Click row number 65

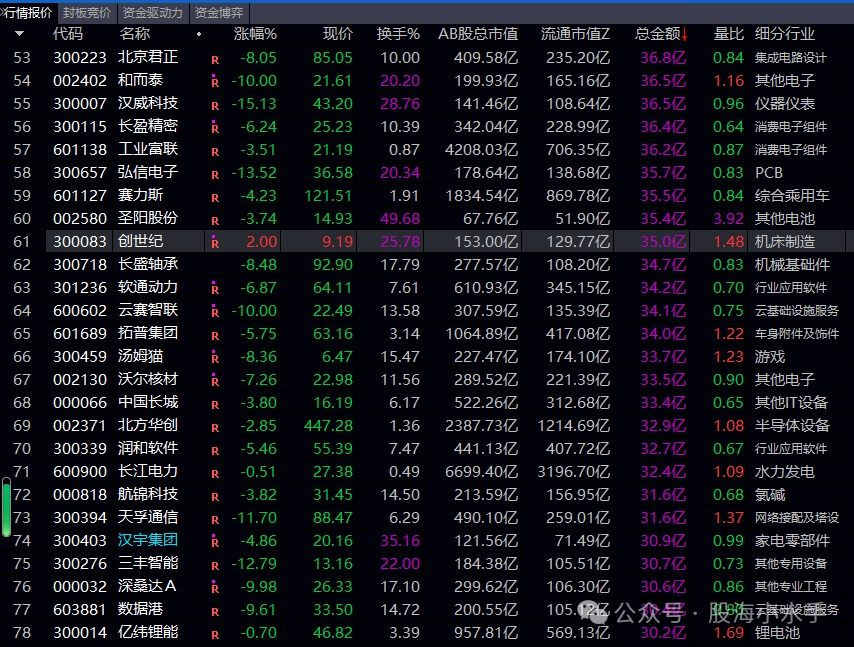click(x=22, y=333)
